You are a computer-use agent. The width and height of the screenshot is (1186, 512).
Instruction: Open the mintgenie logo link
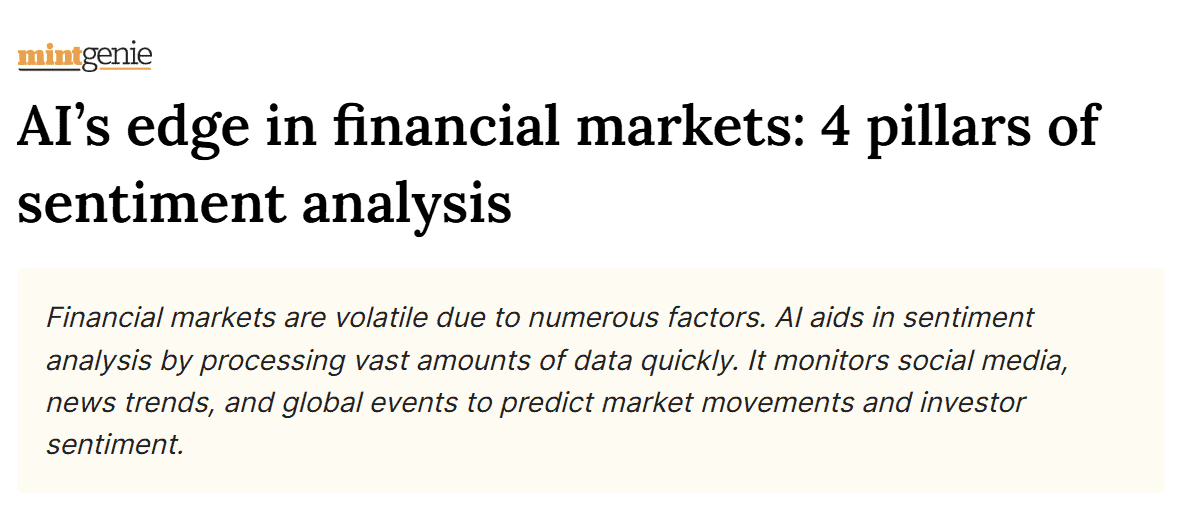85,57
